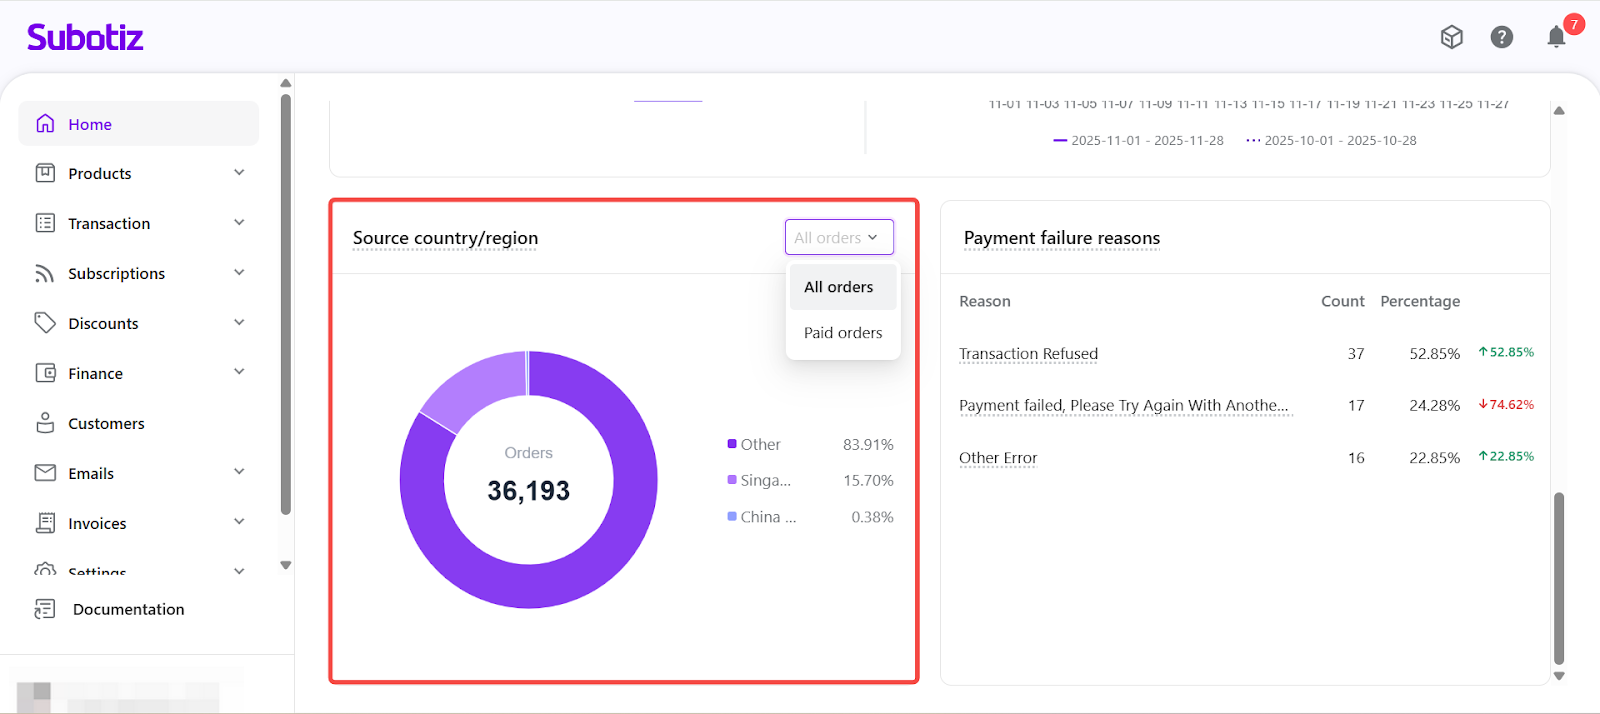The image size is (1600, 714).
Task: Click the Subscriptions feed icon
Action: pos(45,273)
